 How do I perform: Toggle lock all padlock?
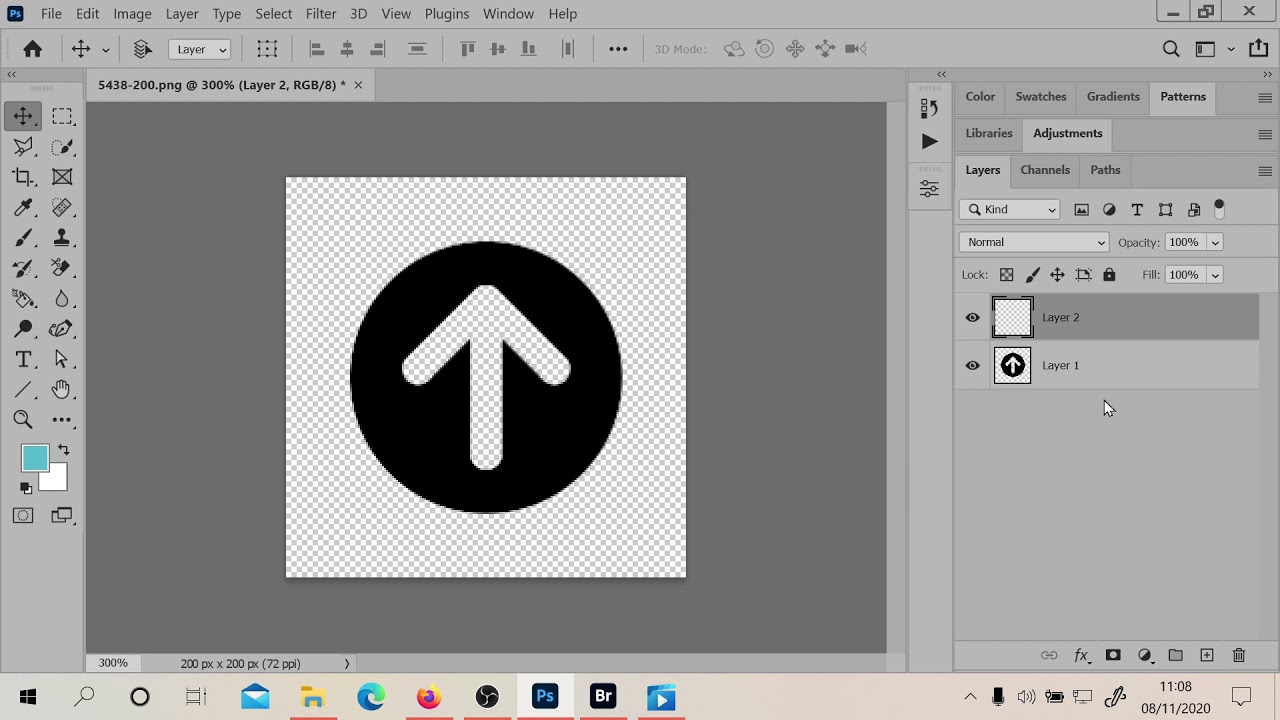[1109, 275]
